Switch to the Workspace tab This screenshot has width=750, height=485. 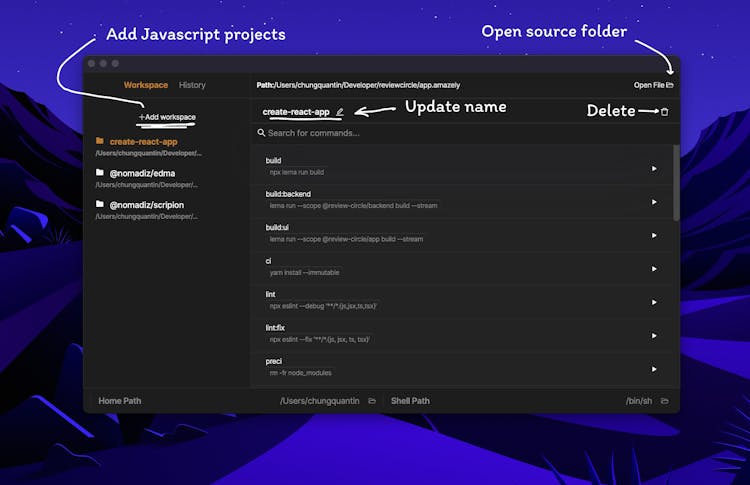[x=146, y=85]
